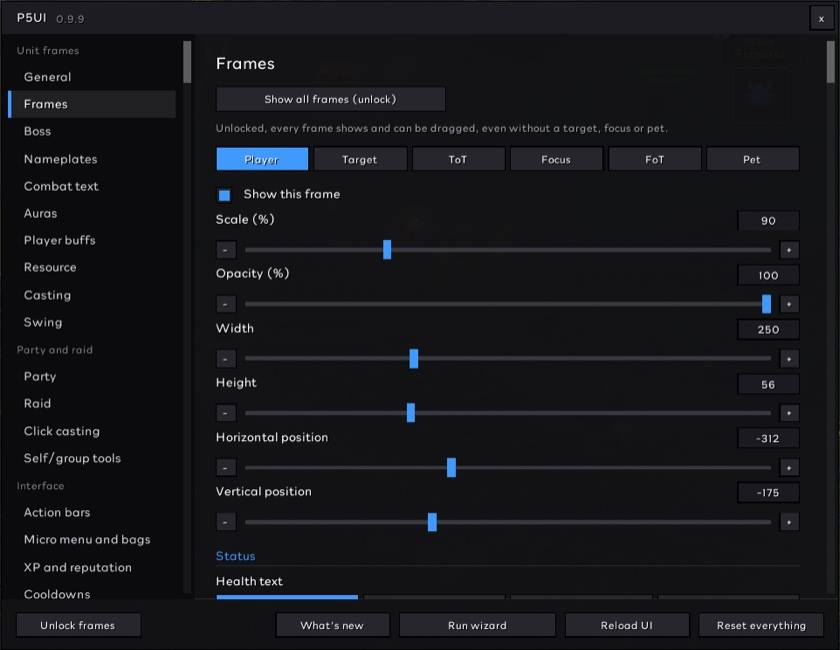
Task: Go to Click casting settings
Action: (x=92, y=431)
